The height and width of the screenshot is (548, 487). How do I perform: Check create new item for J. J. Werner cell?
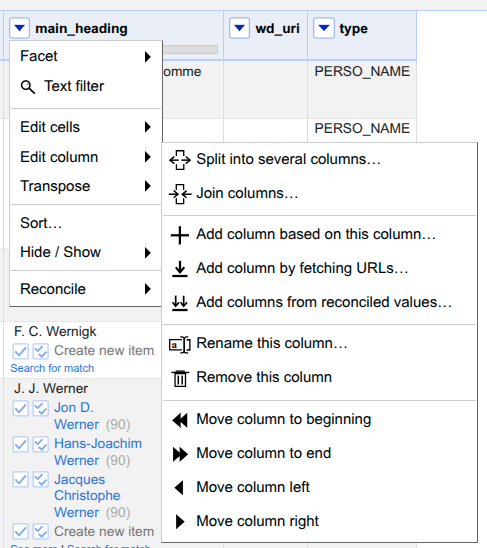(x=20, y=532)
